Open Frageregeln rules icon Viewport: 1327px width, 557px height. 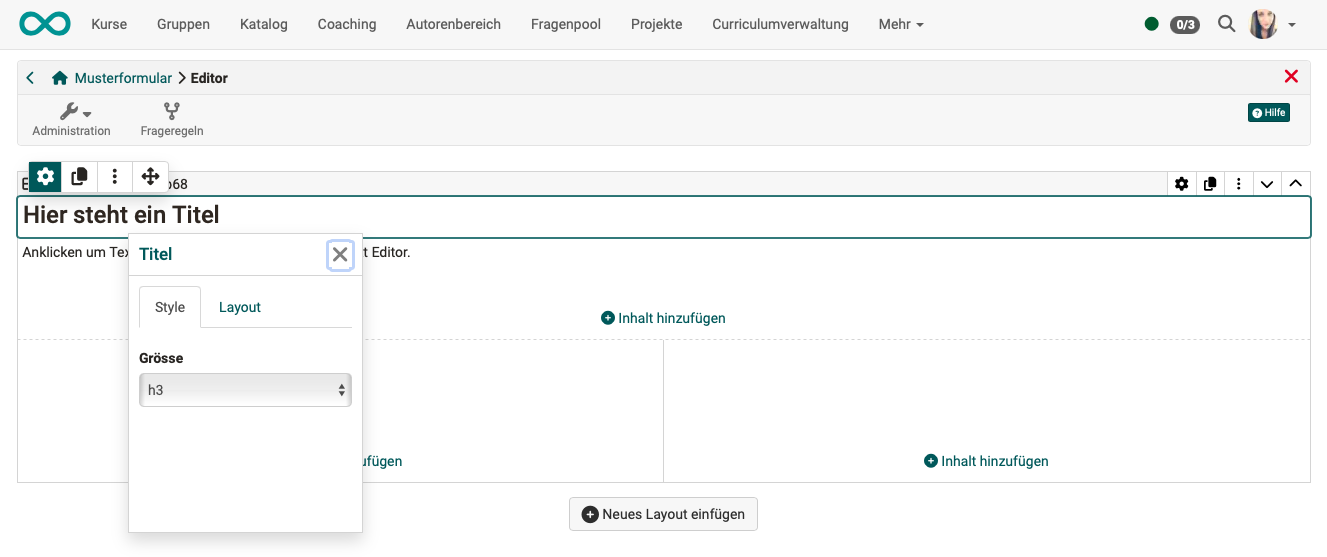point(172,120)
